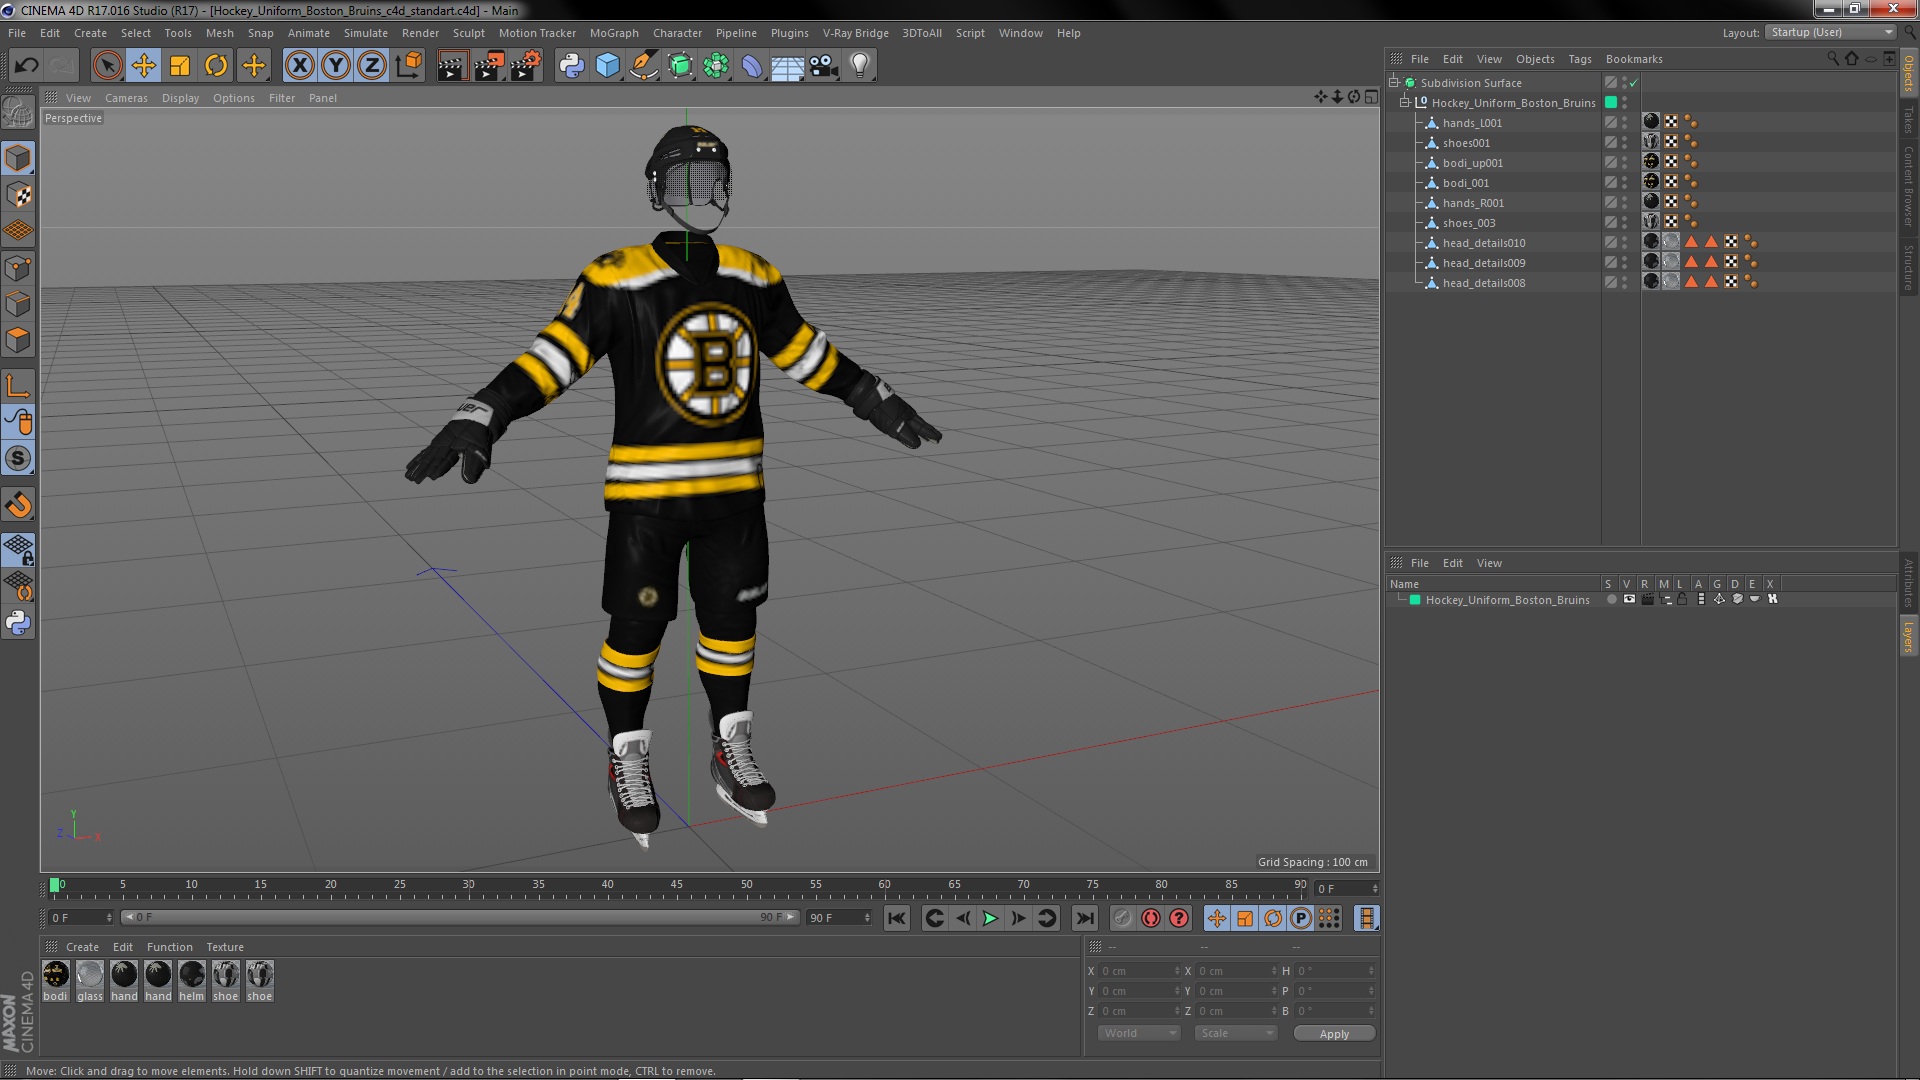
Task: Enable the snap magnet icon
Action: [18, 505]
